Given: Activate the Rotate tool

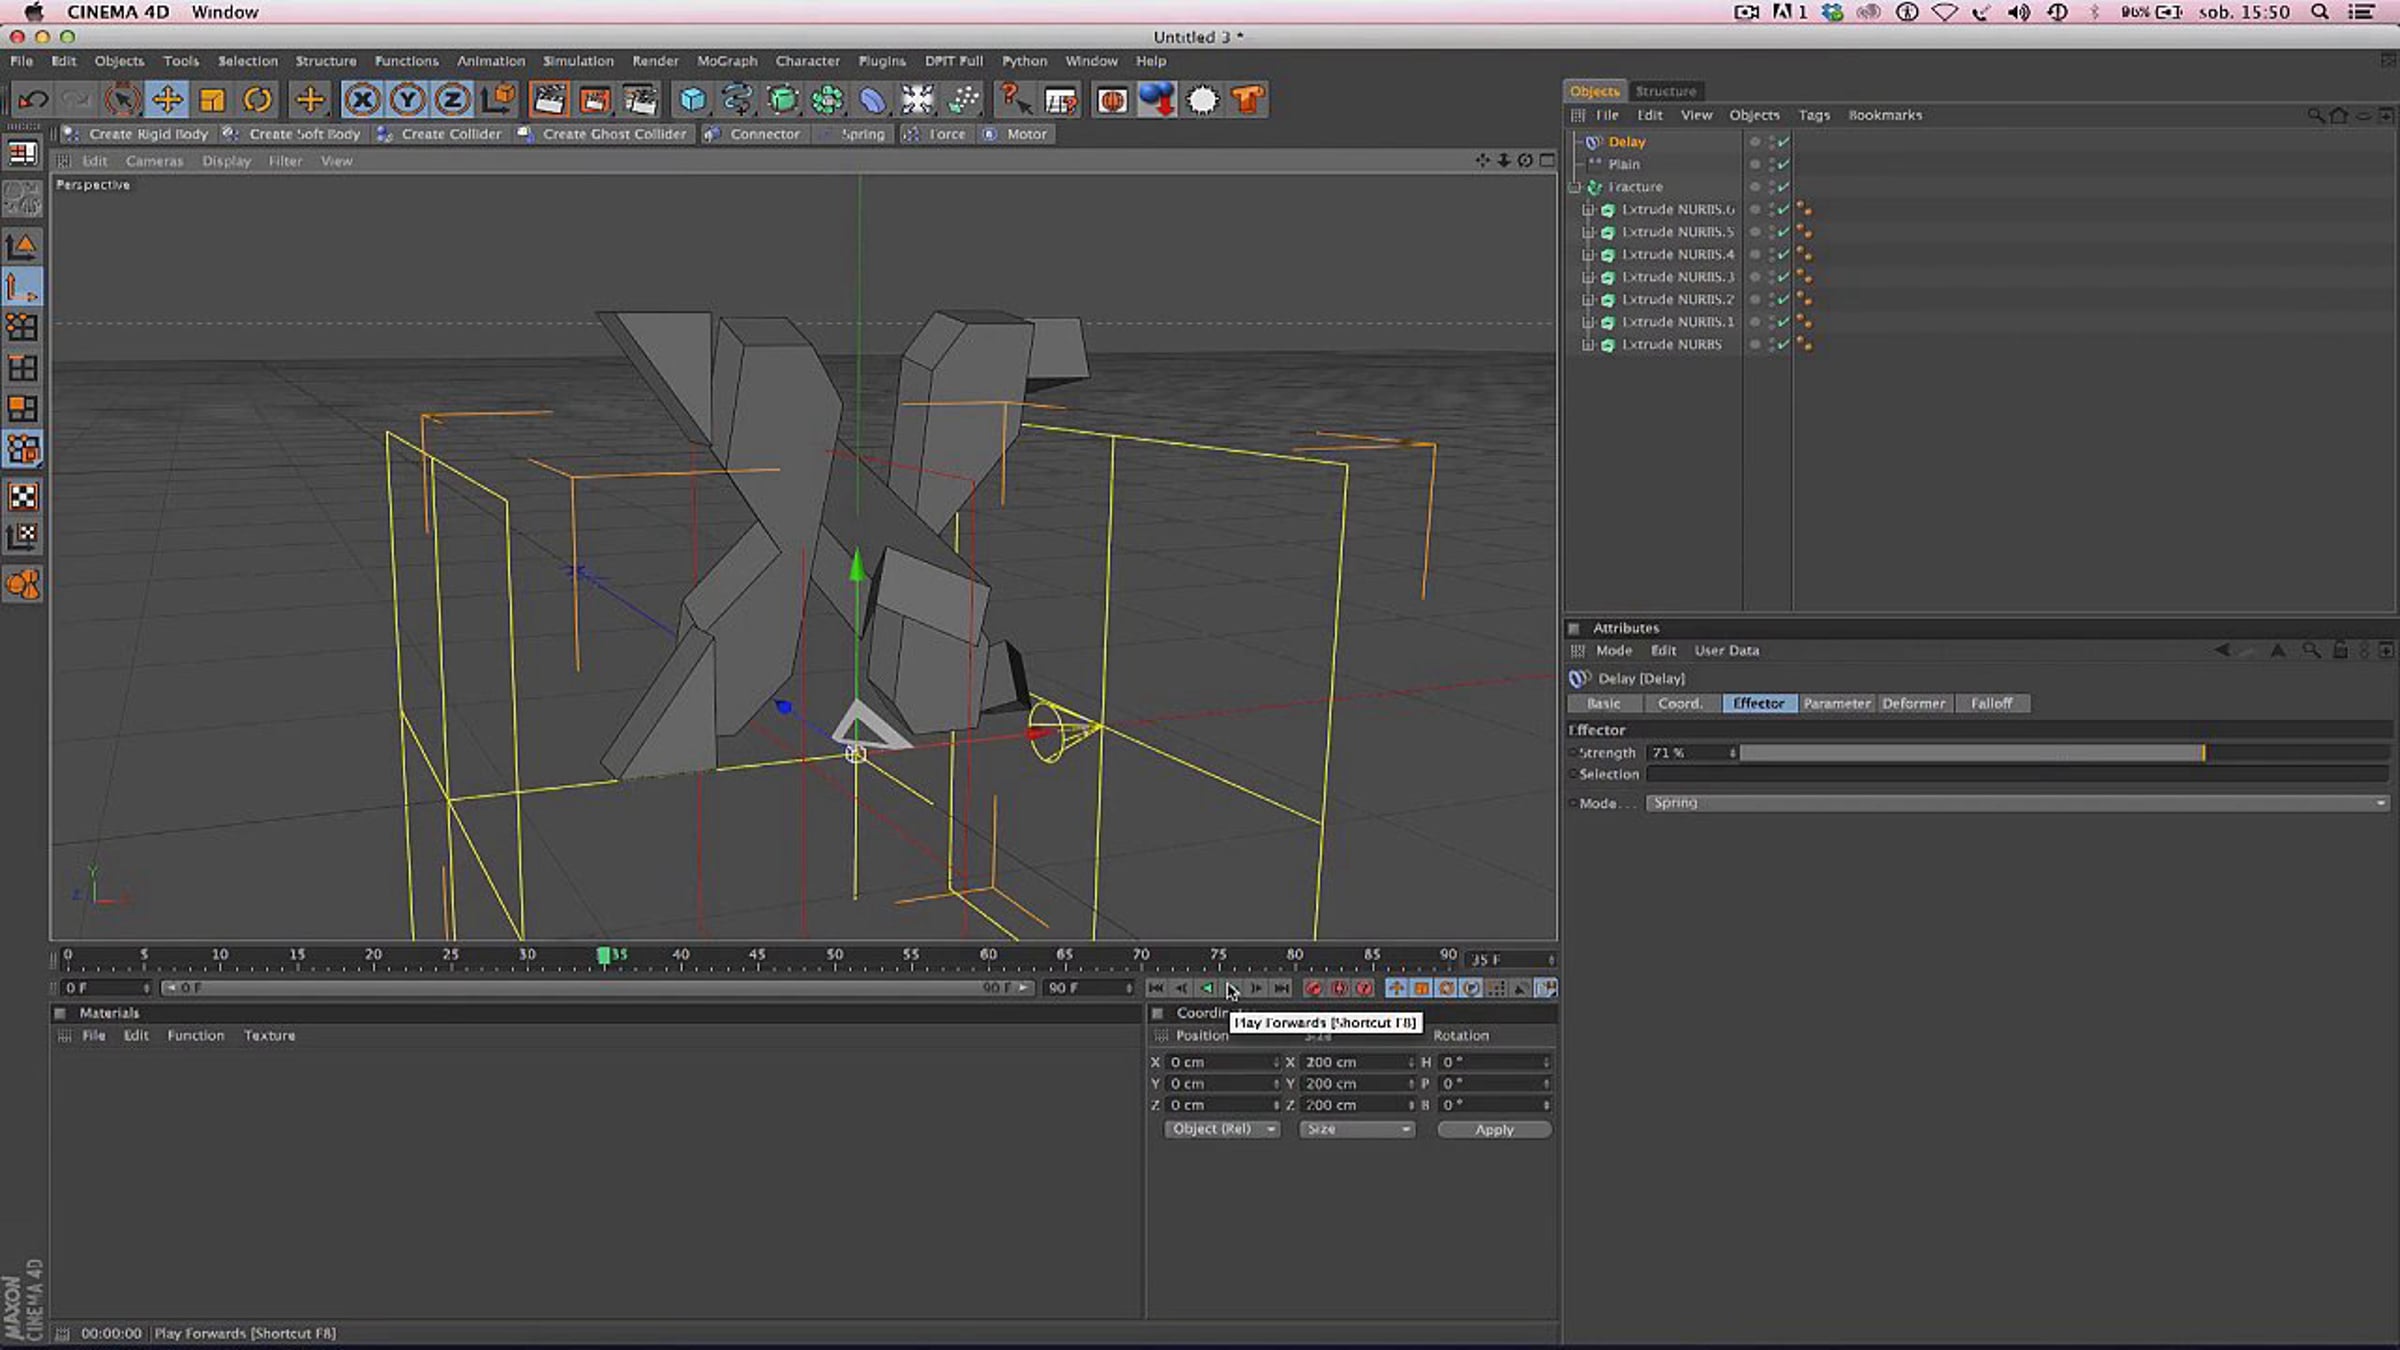Looking at the screenshot, I should point(257,100).
